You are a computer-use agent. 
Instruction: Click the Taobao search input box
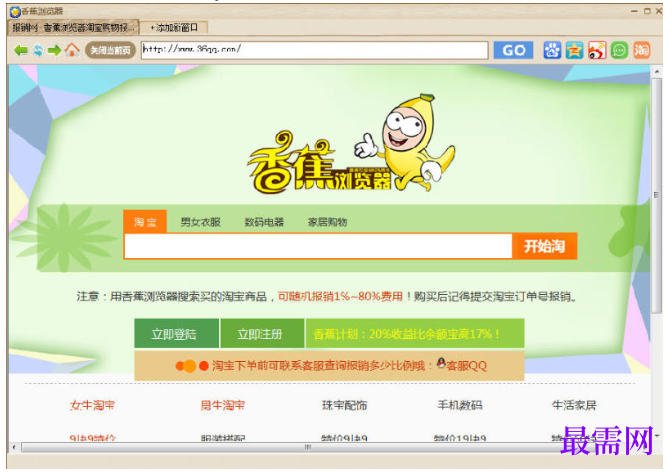(318, 247)
